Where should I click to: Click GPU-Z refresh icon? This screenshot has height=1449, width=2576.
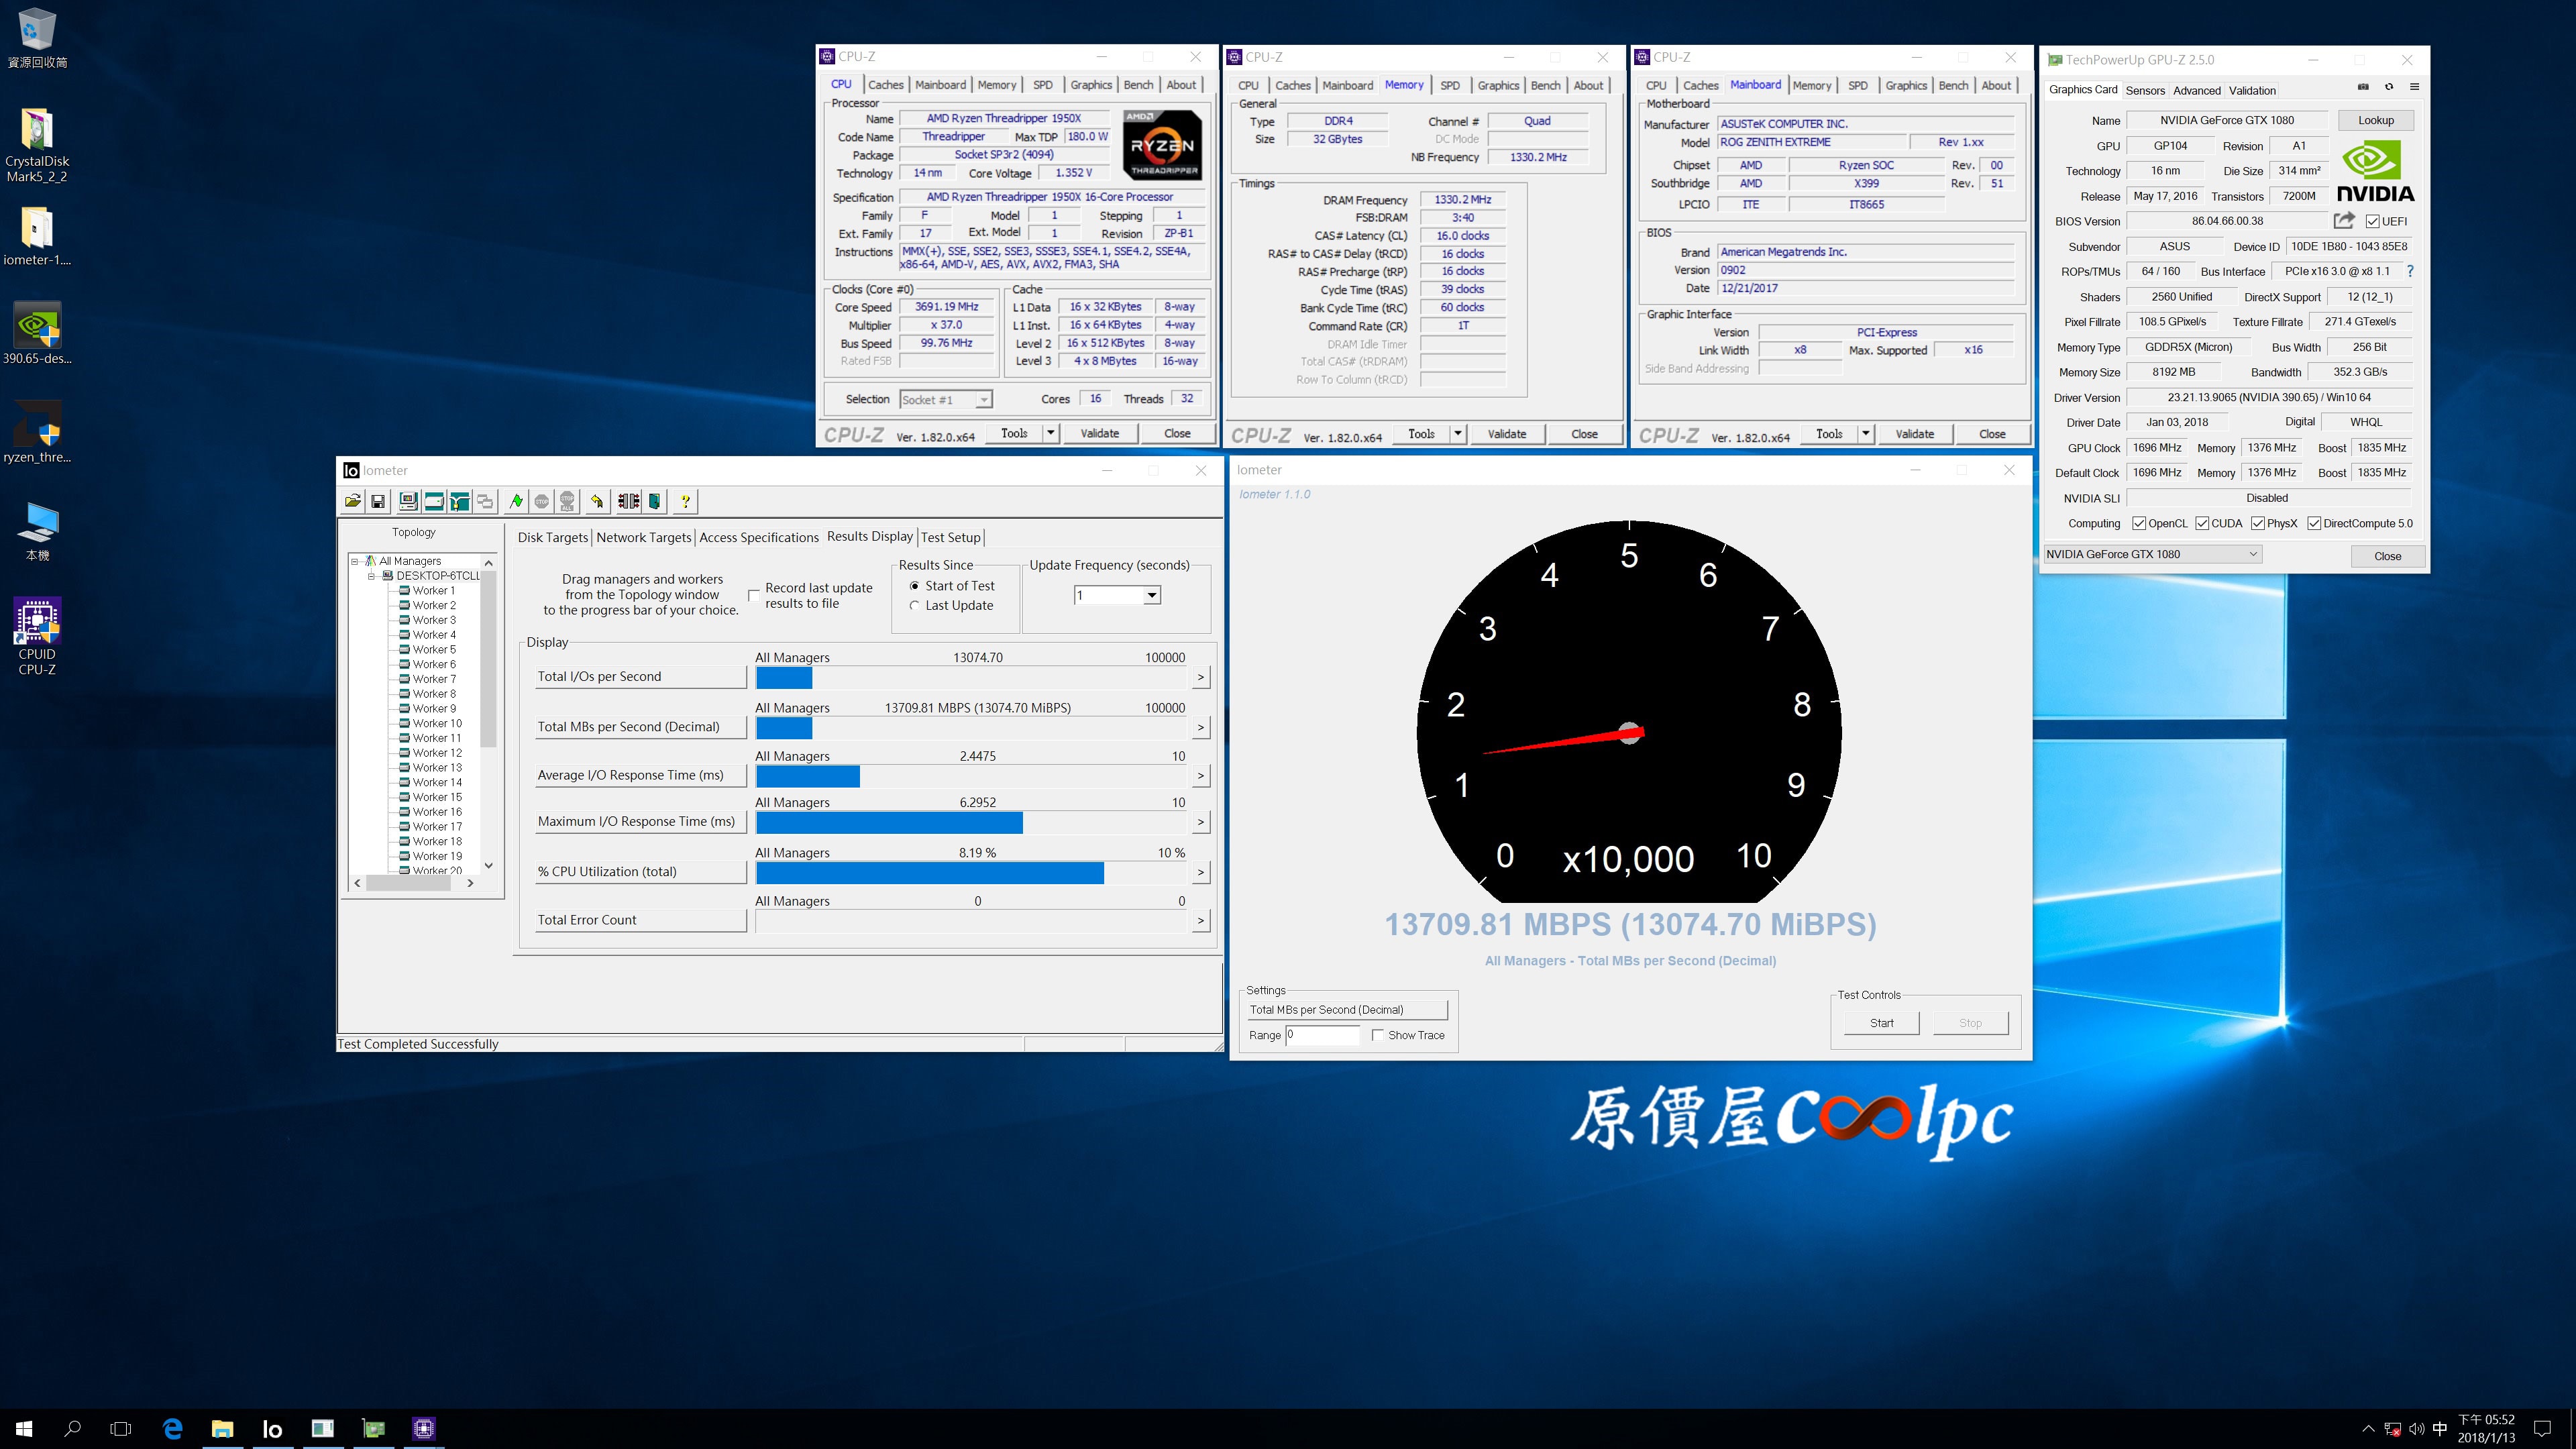2389,87
